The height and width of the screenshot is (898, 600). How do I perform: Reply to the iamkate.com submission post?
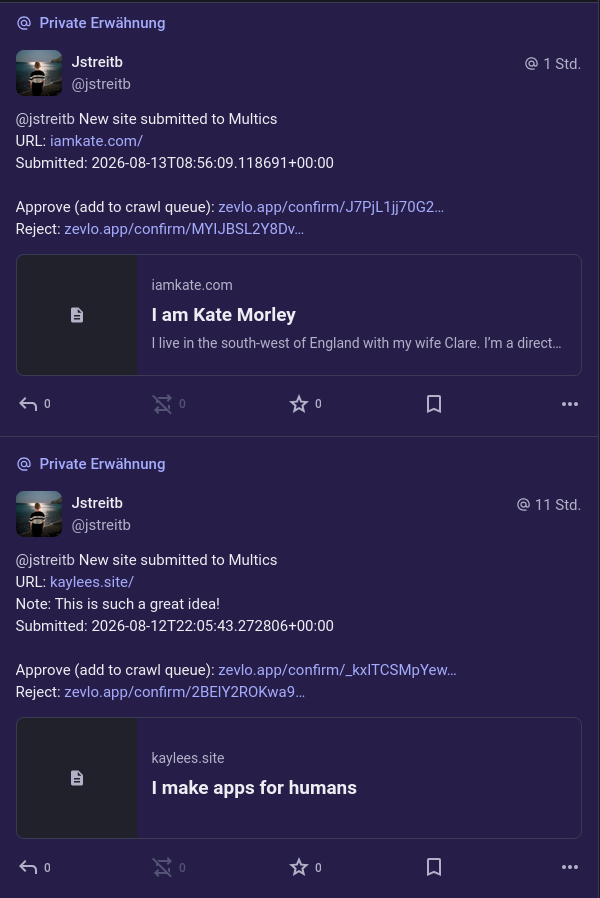(x=28, y=404)
